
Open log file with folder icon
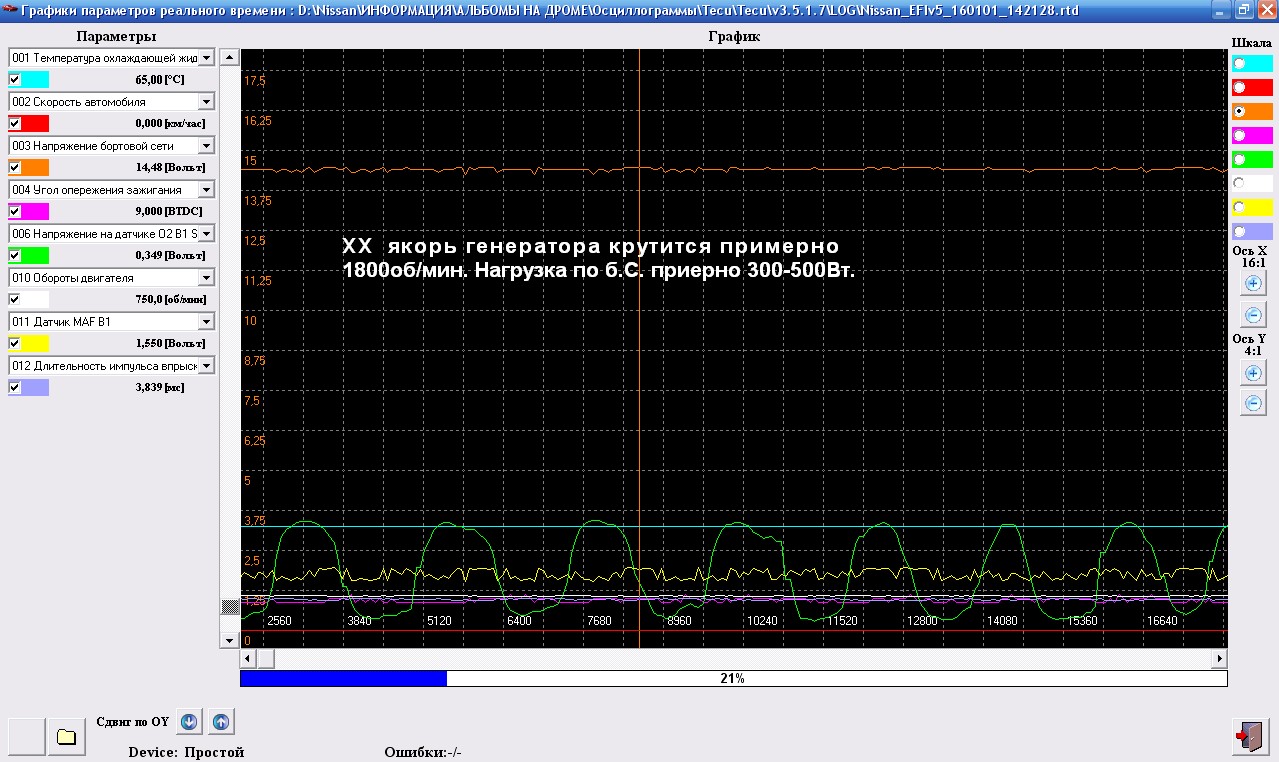click(x=67, y=737)
